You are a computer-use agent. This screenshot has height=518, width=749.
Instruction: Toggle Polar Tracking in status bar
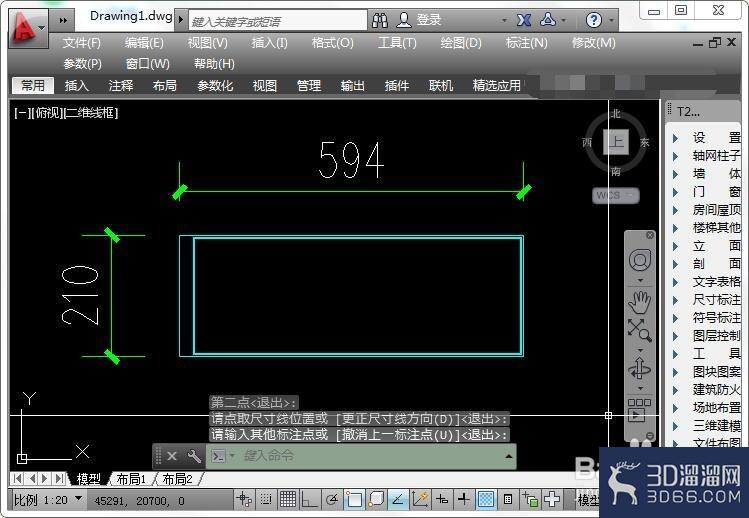pos(332,499)
